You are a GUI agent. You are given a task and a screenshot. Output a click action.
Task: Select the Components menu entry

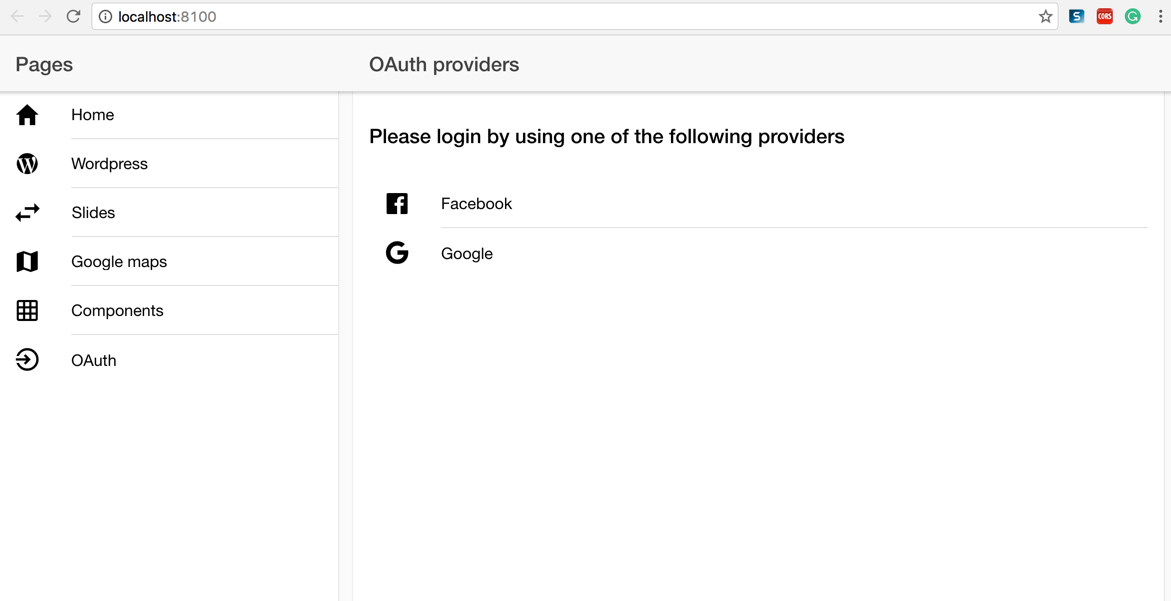169,311
